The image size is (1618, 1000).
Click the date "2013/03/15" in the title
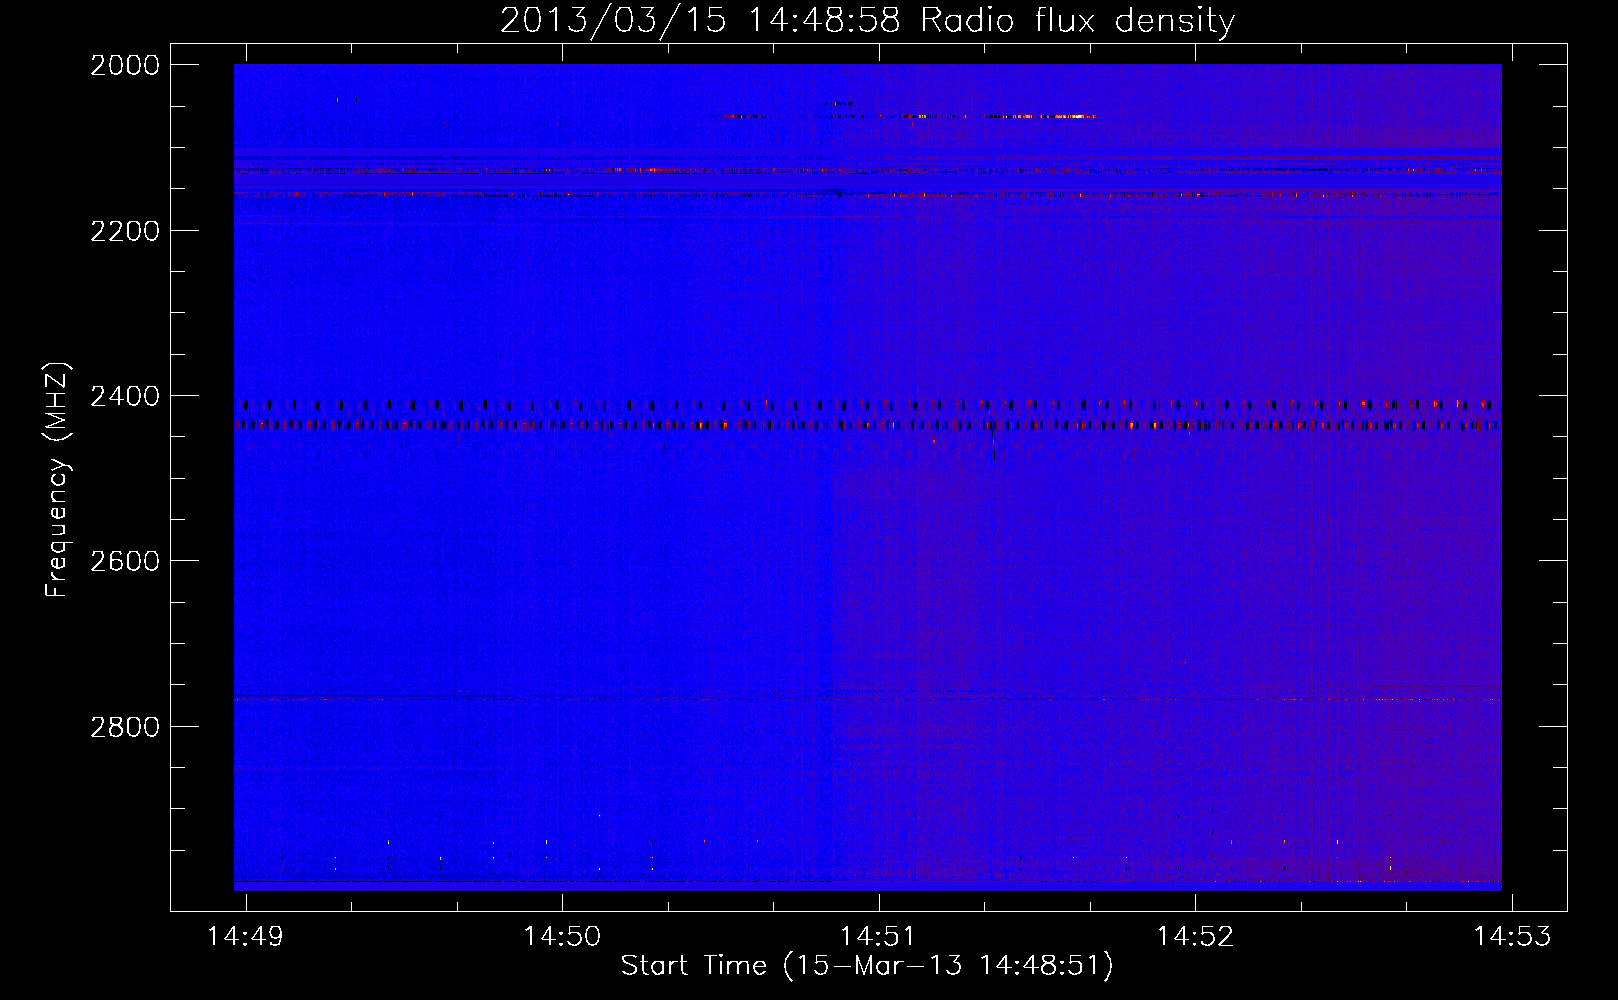coord(612,20)
